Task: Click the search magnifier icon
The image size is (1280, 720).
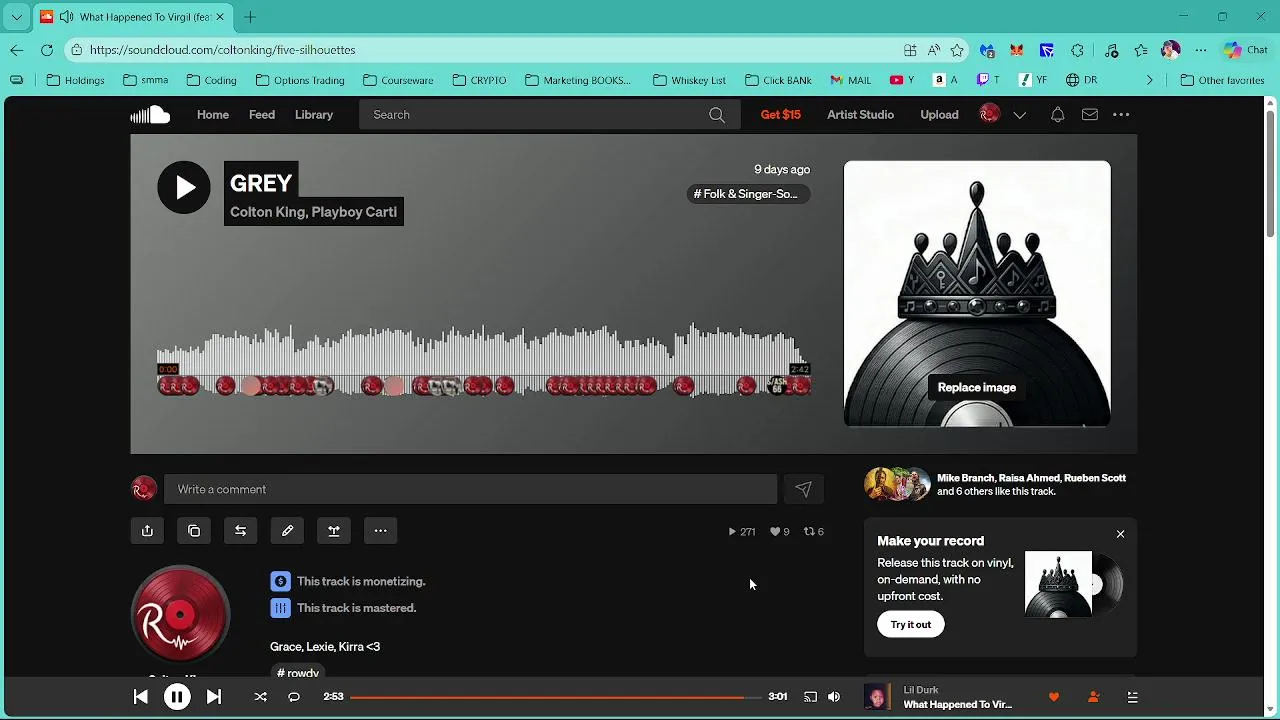Action: tap(717, 115)
